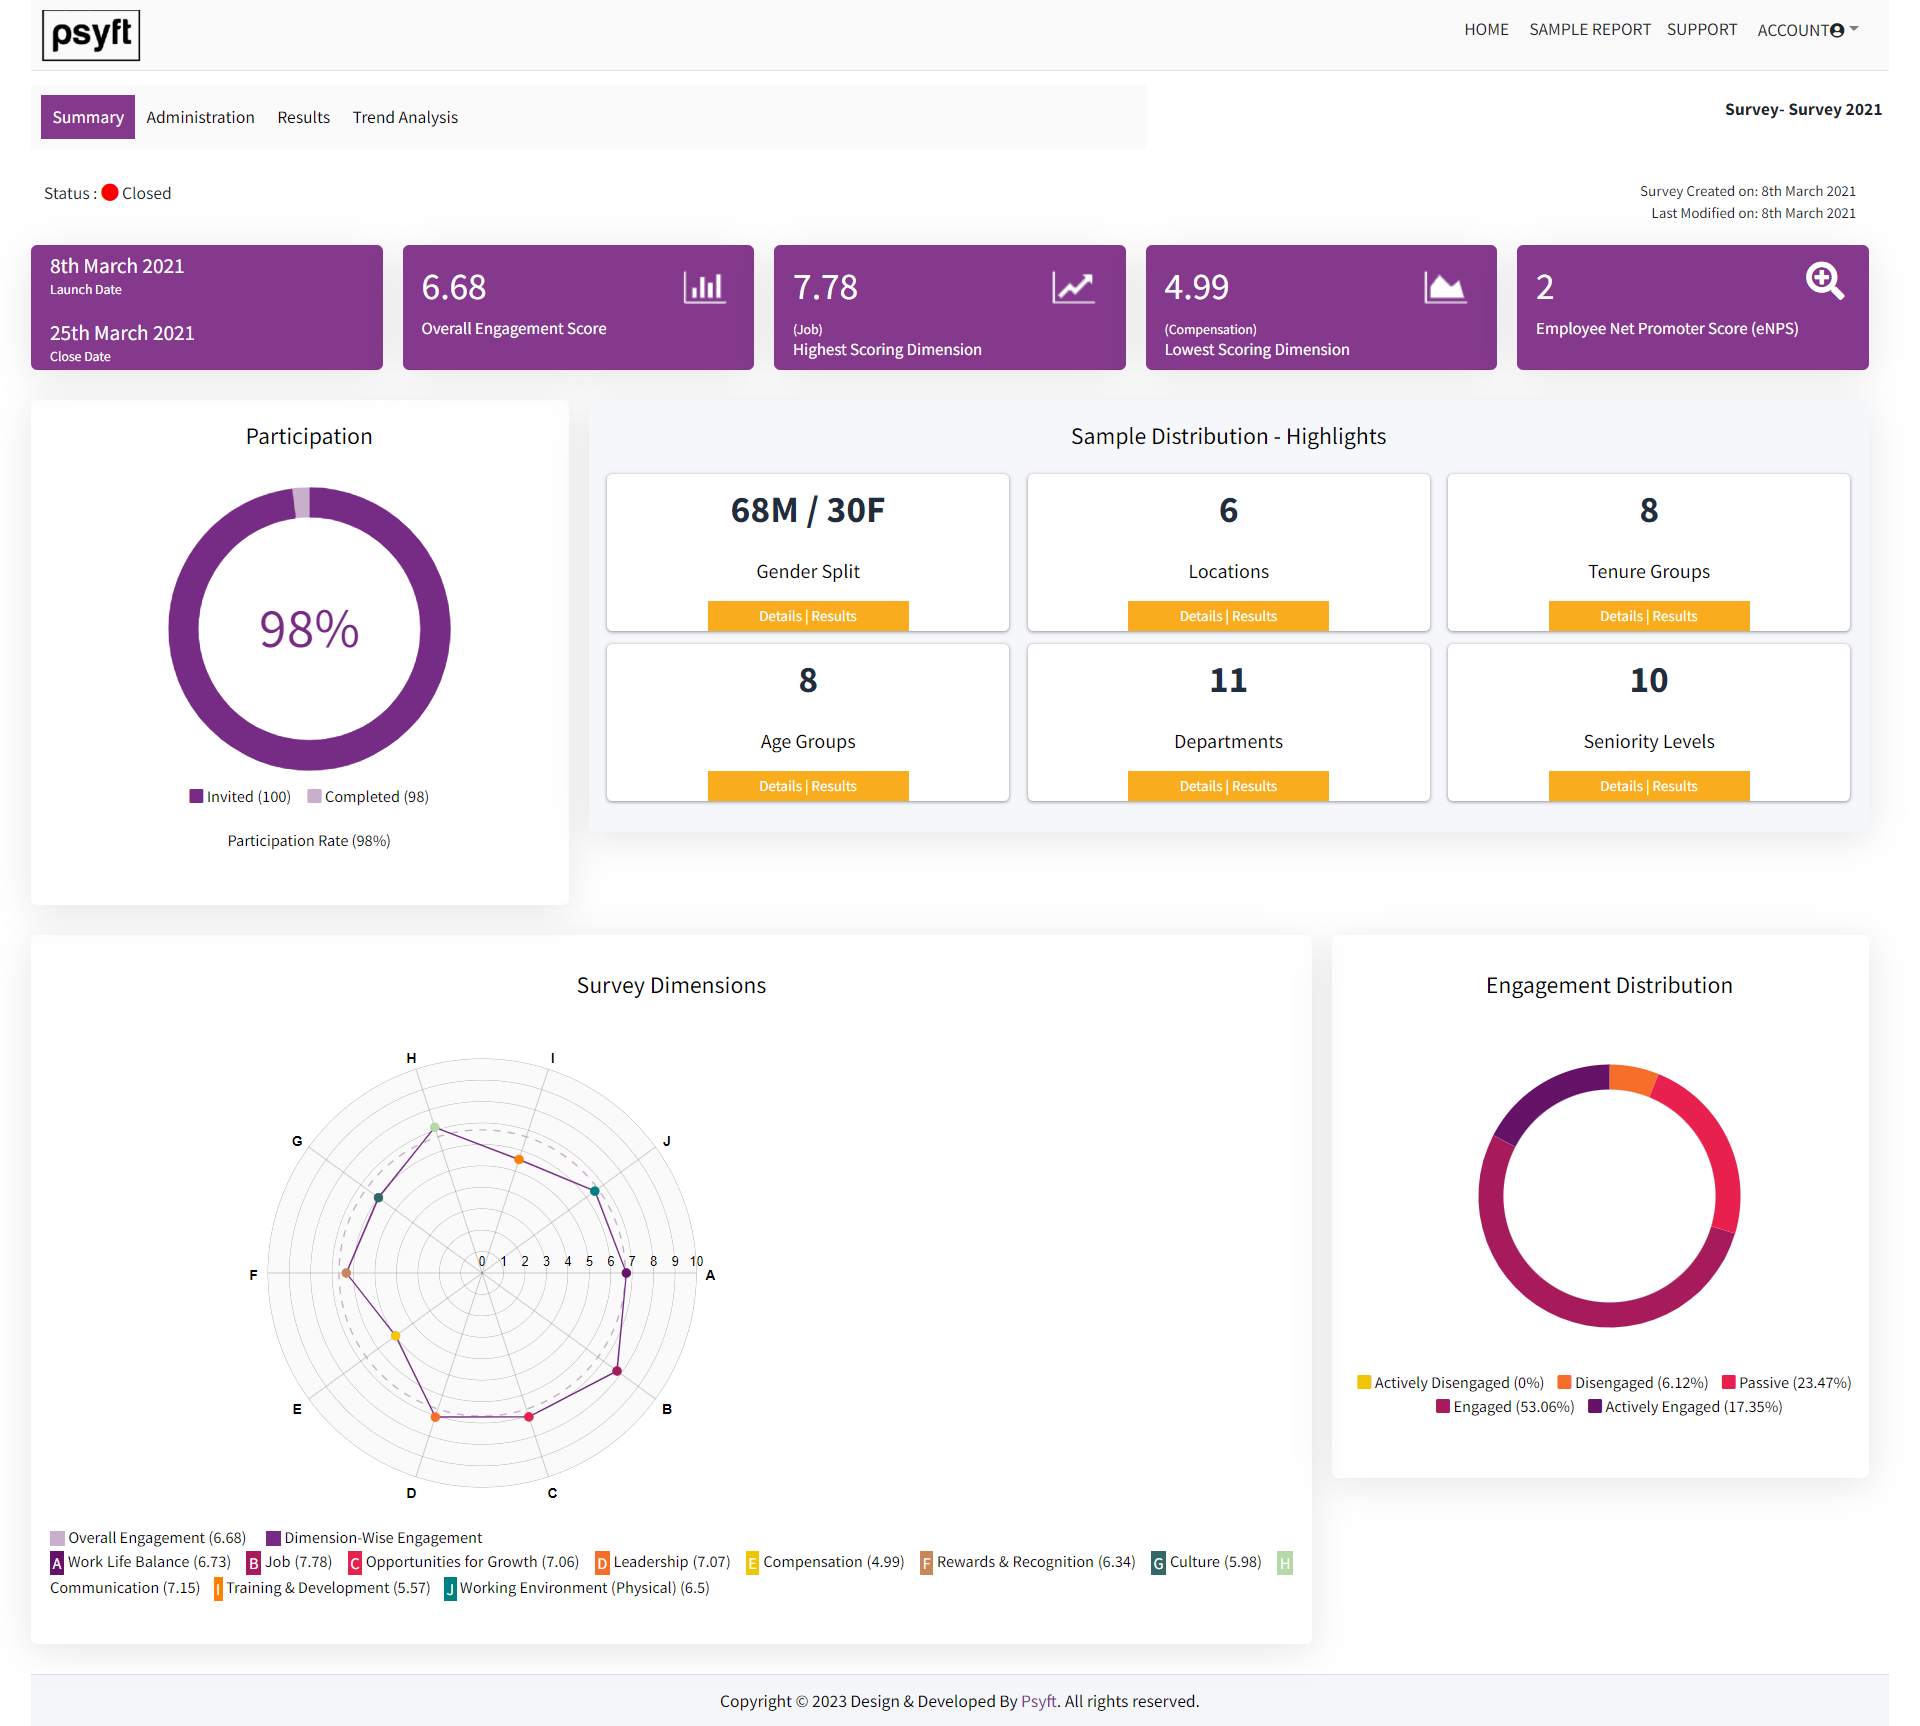Switch to the Trend Analysis tab
This screenshot has width=1920, height=1726.
click(404, 117)
